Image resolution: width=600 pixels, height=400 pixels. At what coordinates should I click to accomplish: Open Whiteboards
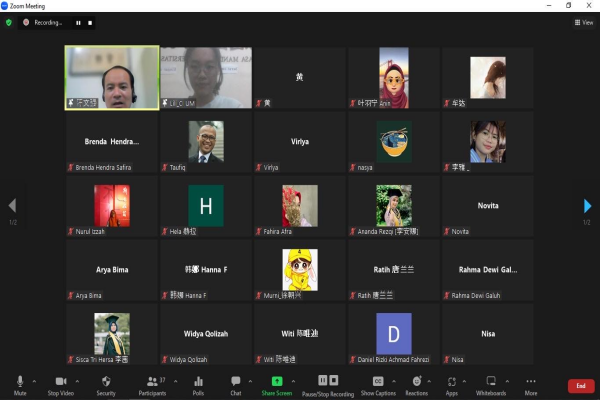(x=490, y=384)
